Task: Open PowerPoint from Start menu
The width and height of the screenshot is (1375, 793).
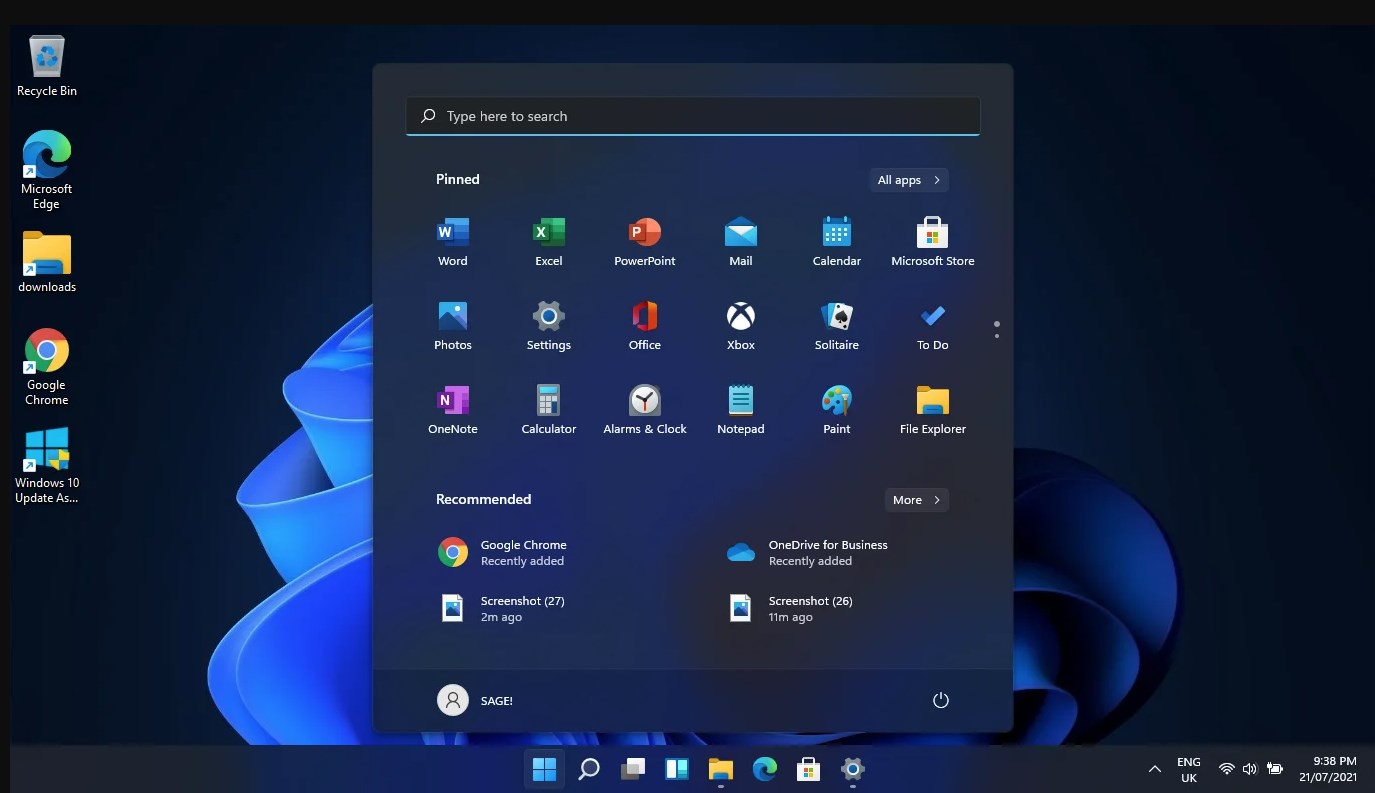Action: [645, 241]
